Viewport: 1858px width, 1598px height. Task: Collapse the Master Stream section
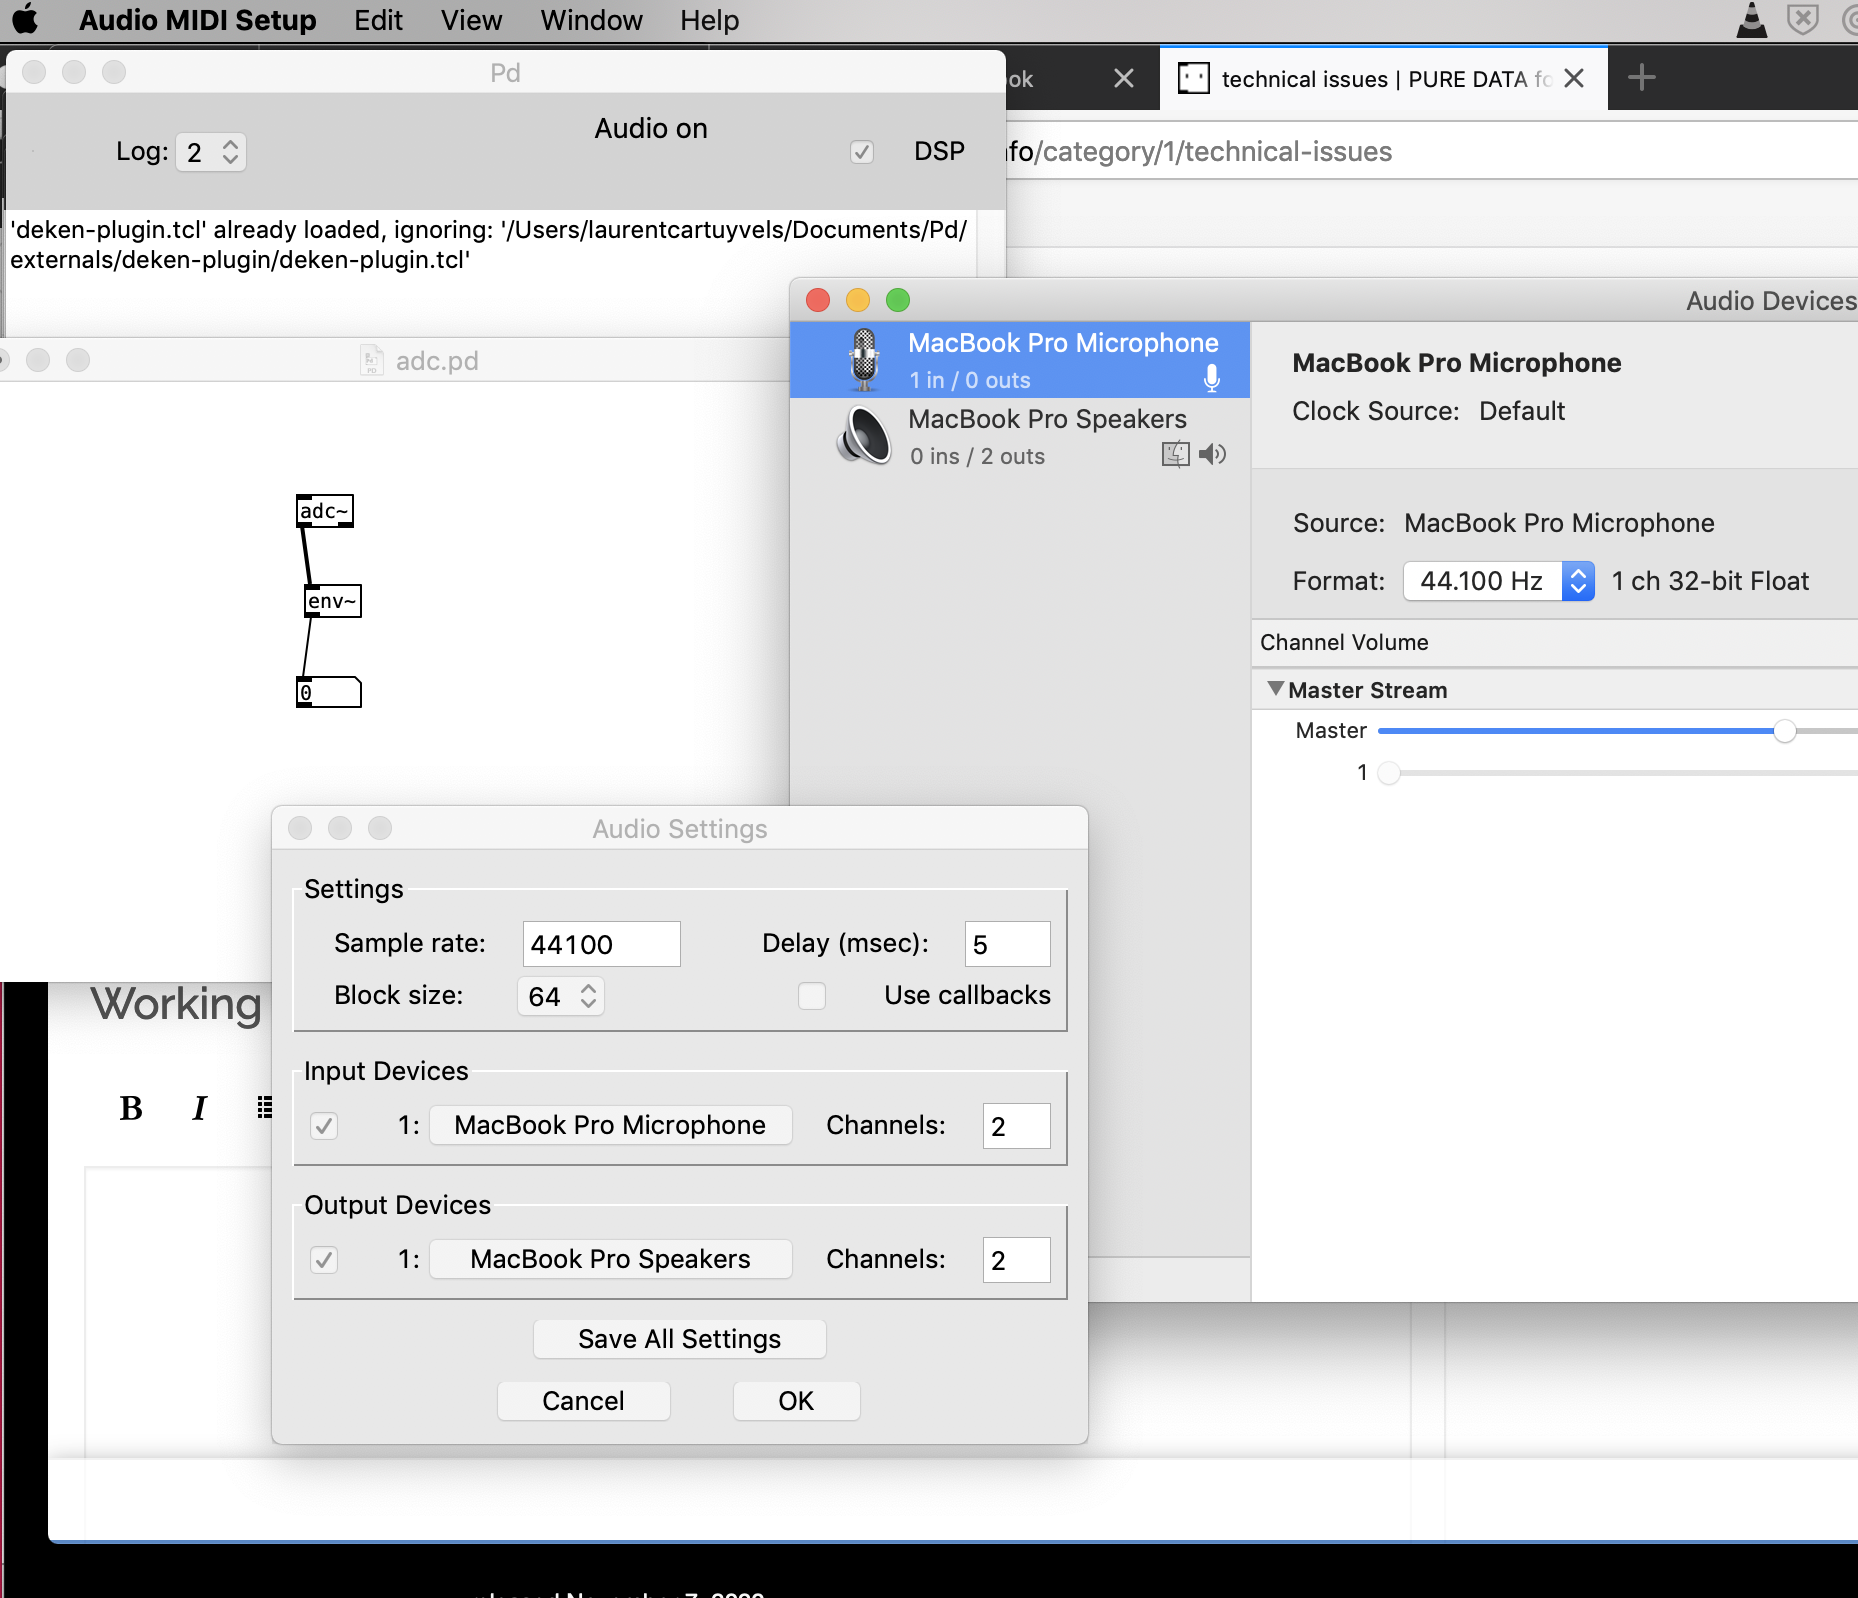(x=1275, y=689)
